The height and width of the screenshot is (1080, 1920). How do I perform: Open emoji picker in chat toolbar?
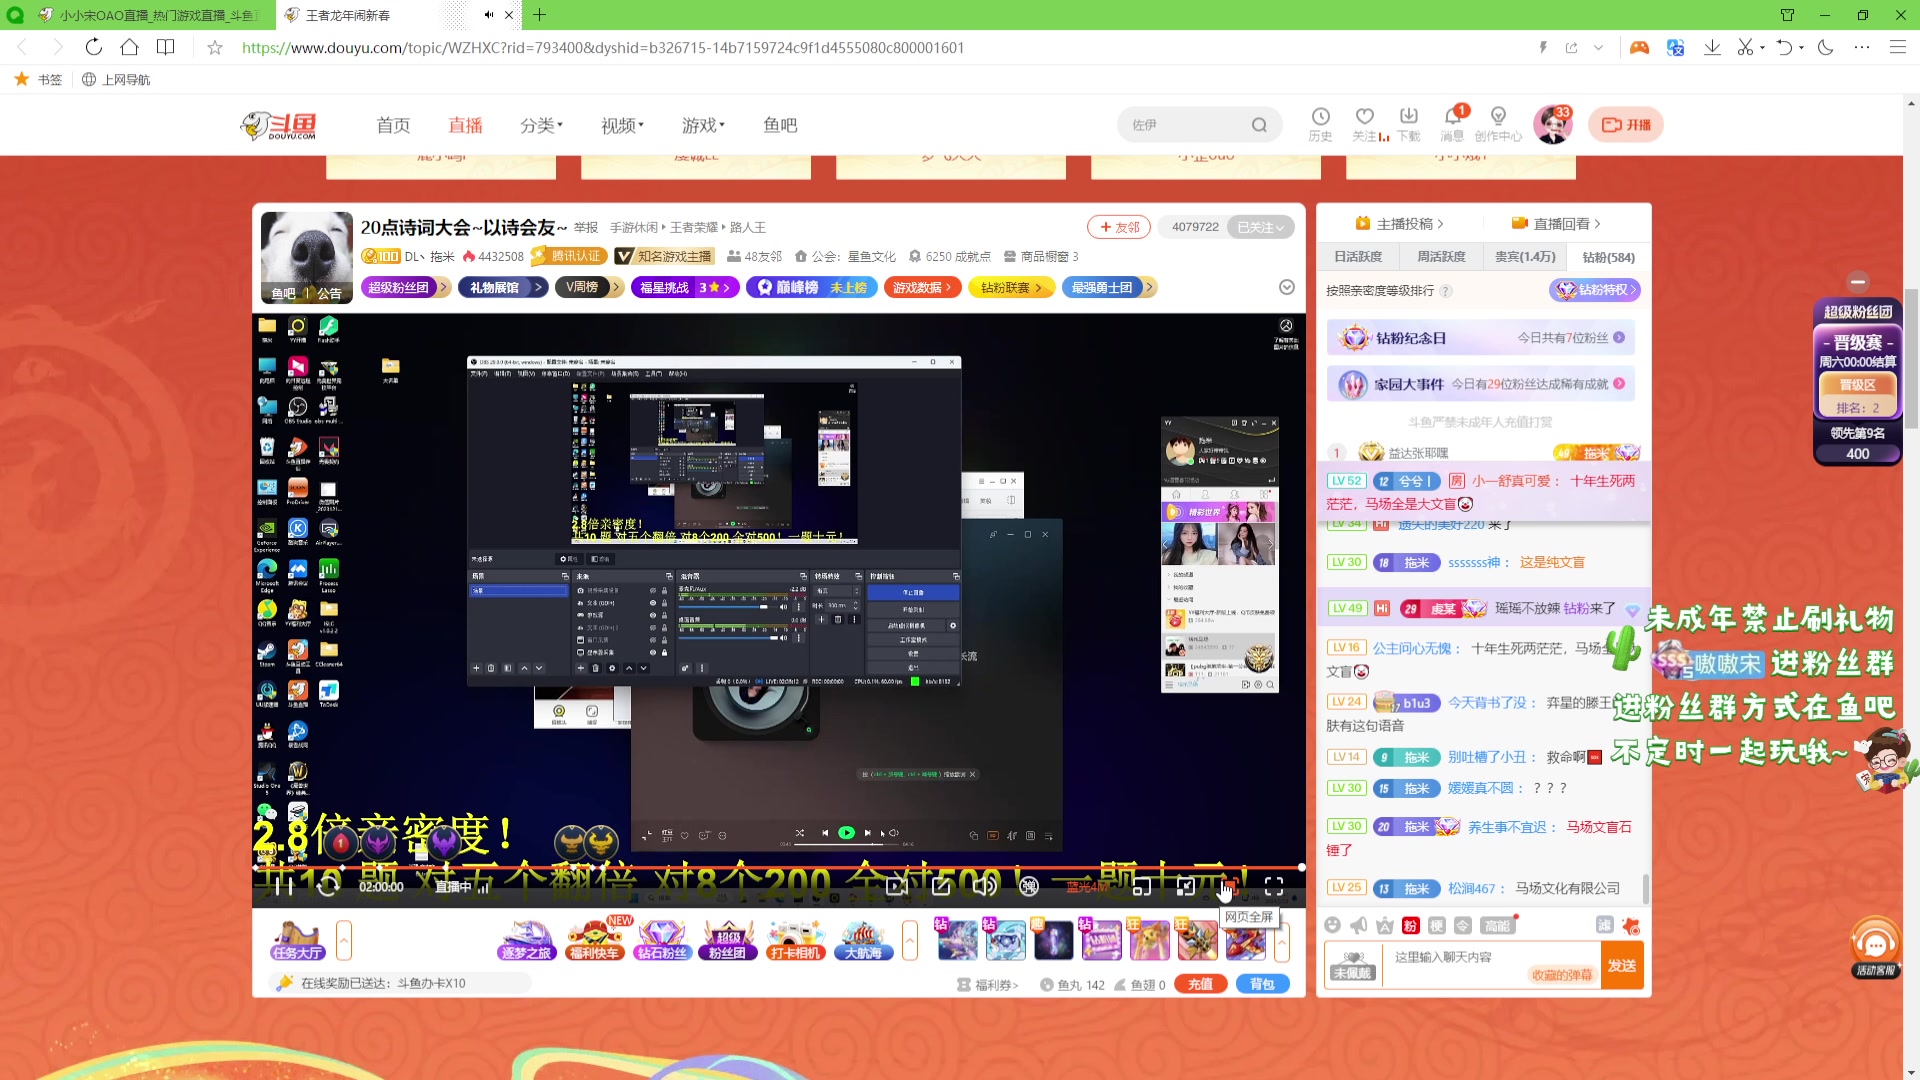1332,925
